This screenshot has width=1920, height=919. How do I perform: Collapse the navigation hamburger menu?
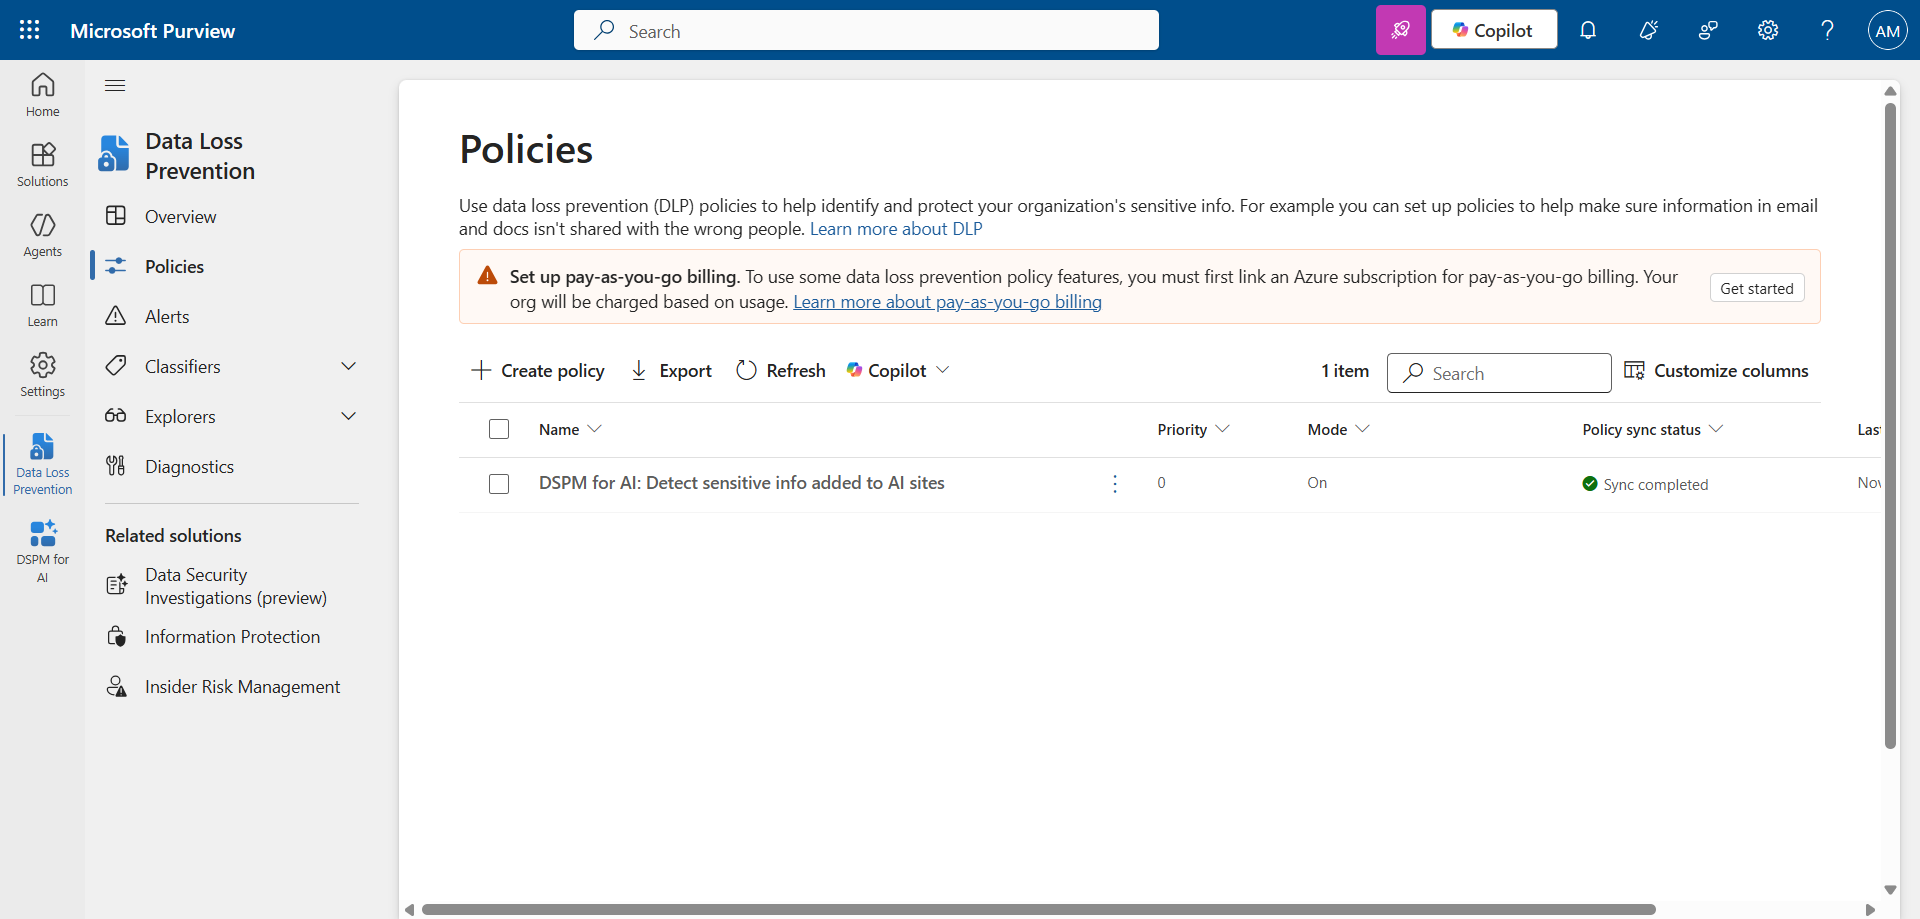click(x=115, y=85)
